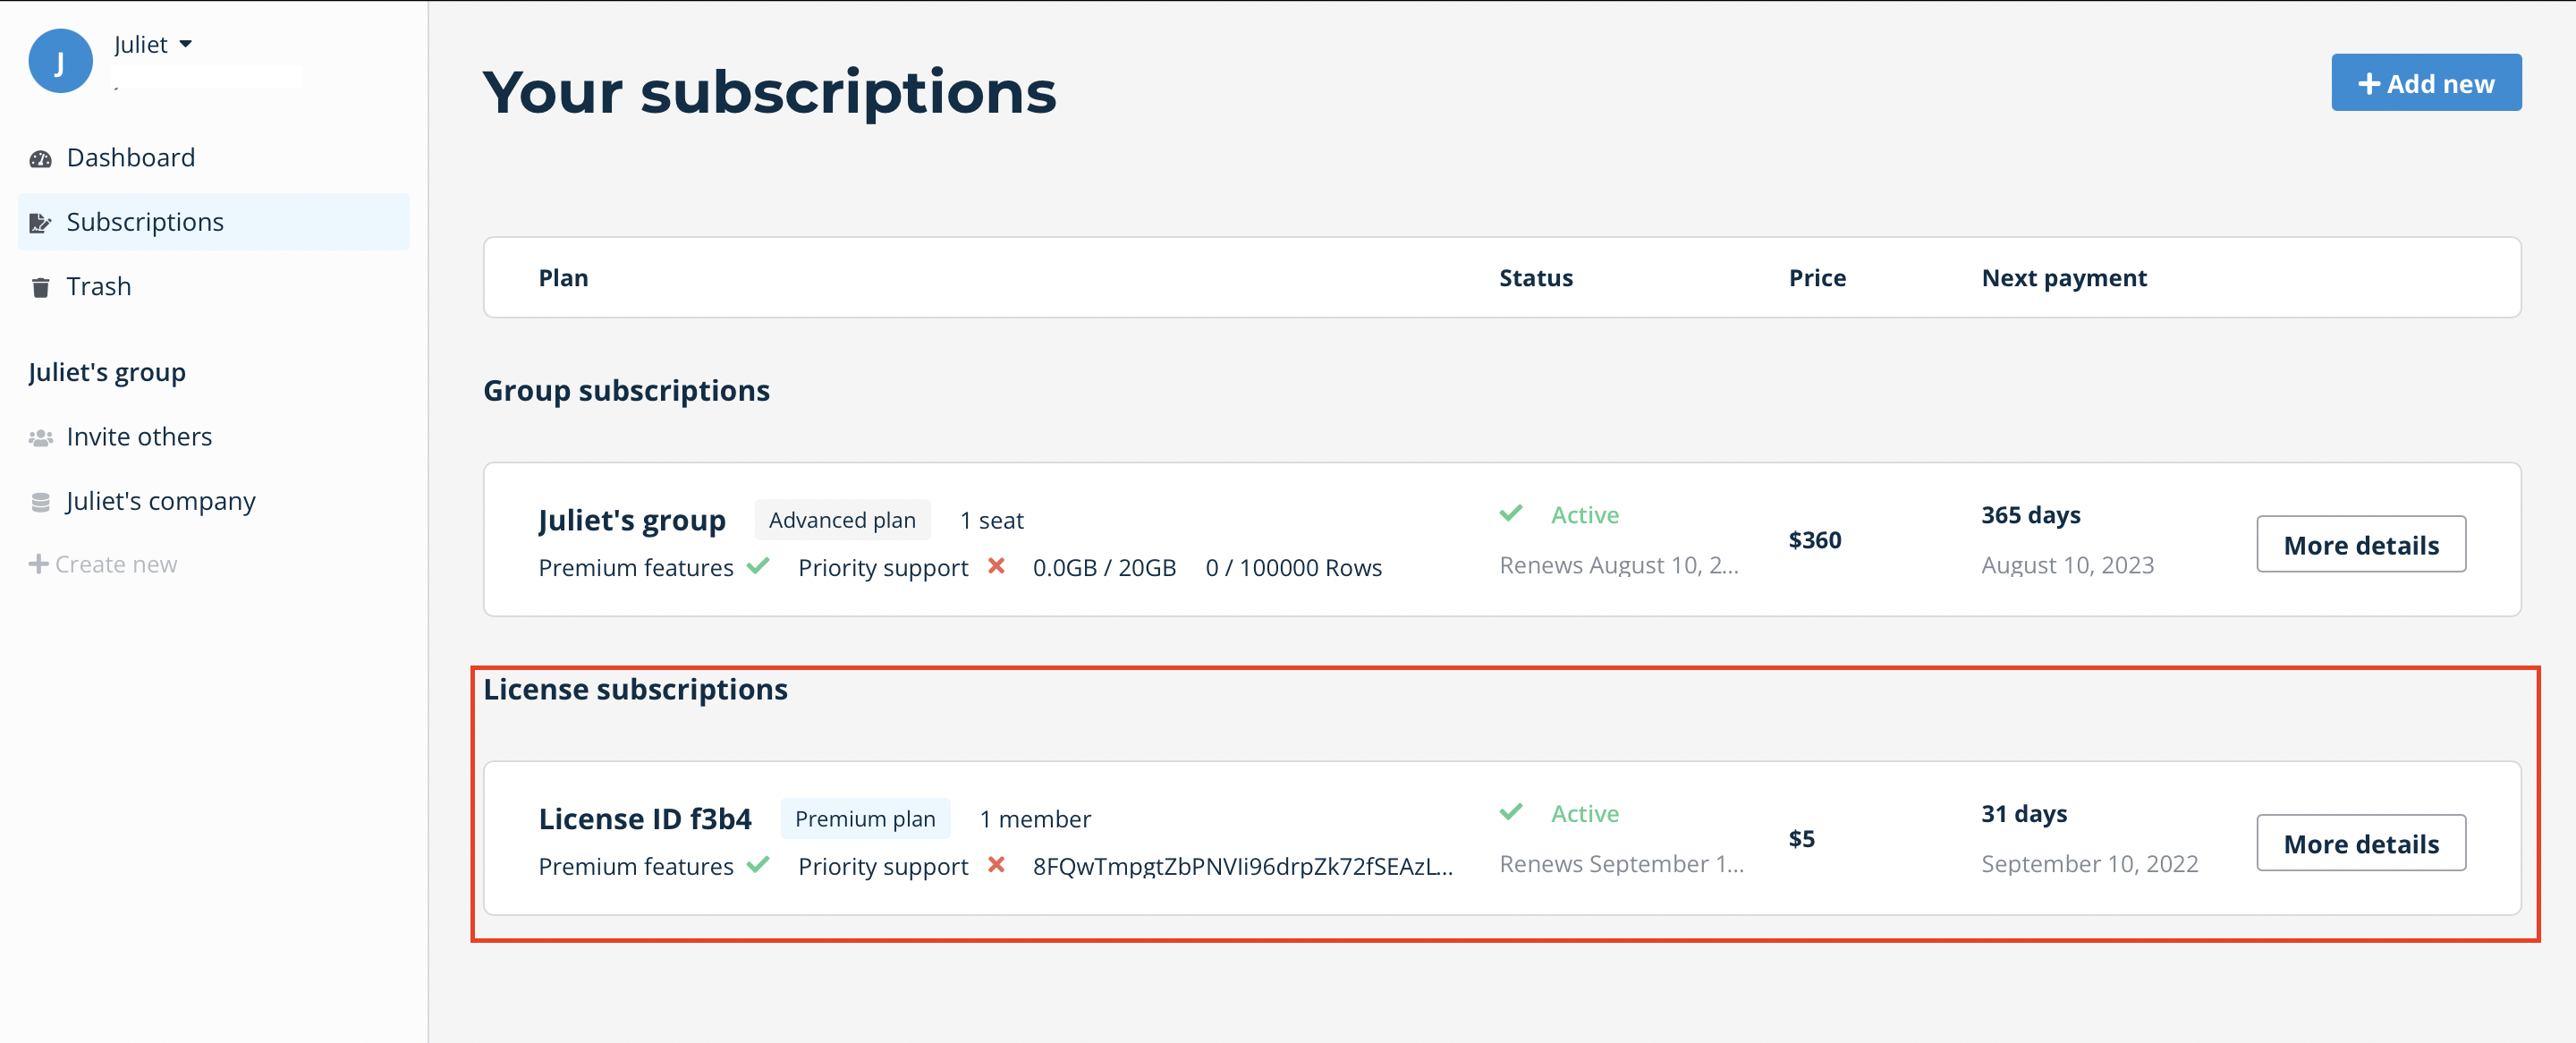Click the Subscriptions pen icon in sidebar

tap(40, 223)
